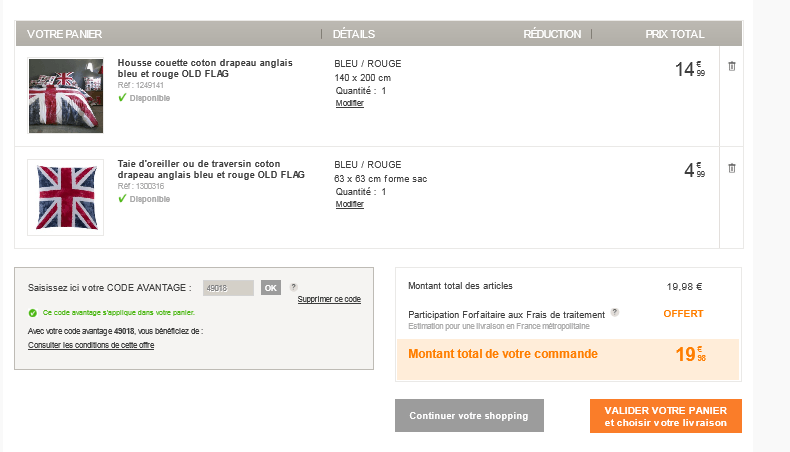Open the Housse couette OLD FLAG product title
Viewport: 790px width, 452px height.
[205, 68]
